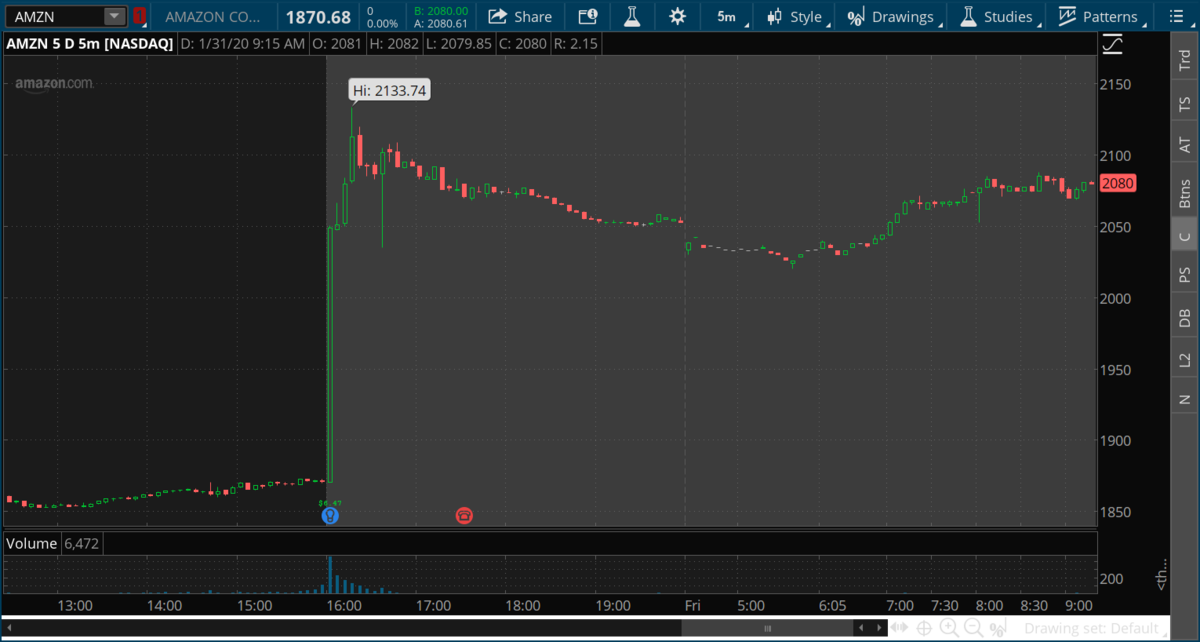Select the L2 sidebar tab

[1185, 360]
